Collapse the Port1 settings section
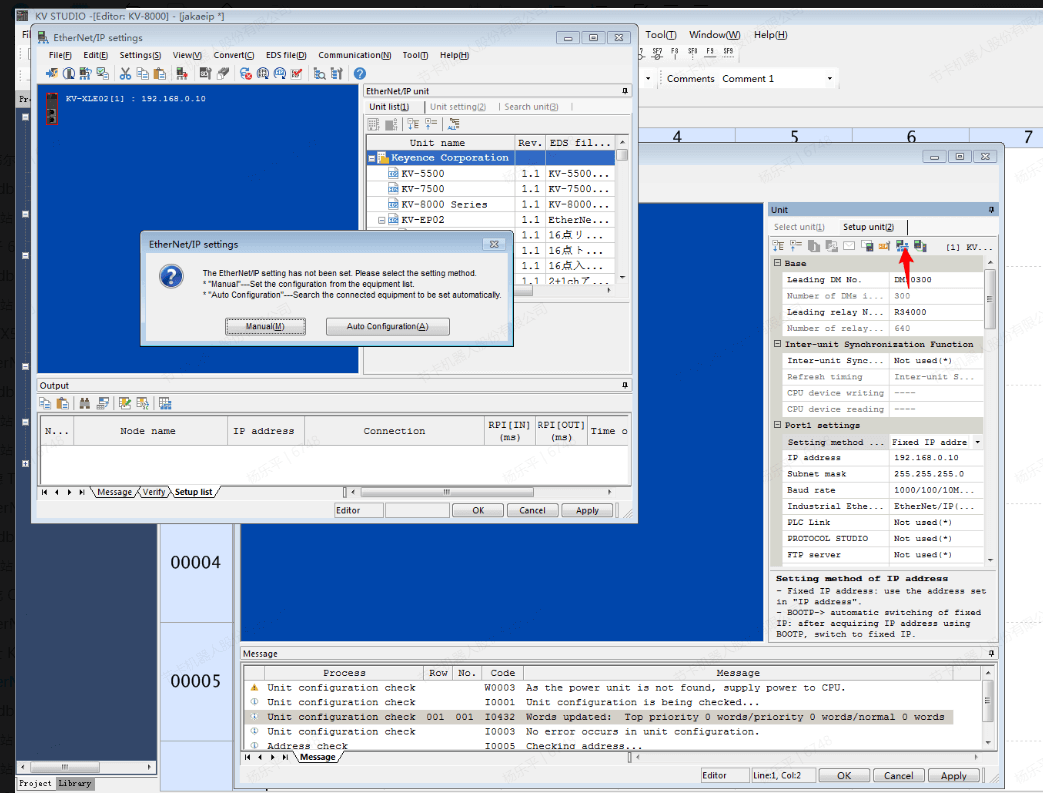This screenshot has height=793, width=1043. pyautogui.click(x=777, y=425)
